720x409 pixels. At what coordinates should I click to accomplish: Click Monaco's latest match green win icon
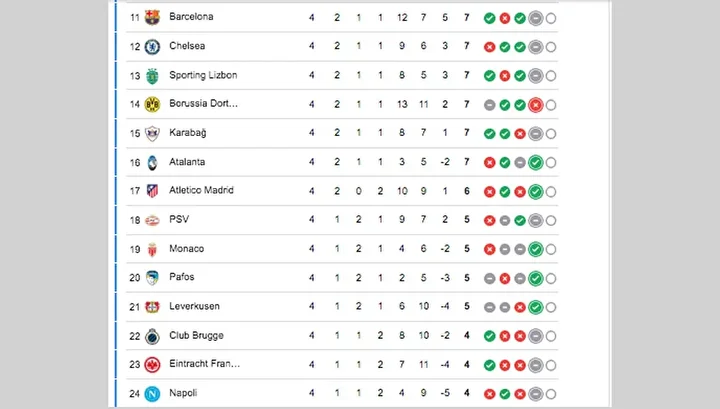pyautogui.click(x=535, y=250)
